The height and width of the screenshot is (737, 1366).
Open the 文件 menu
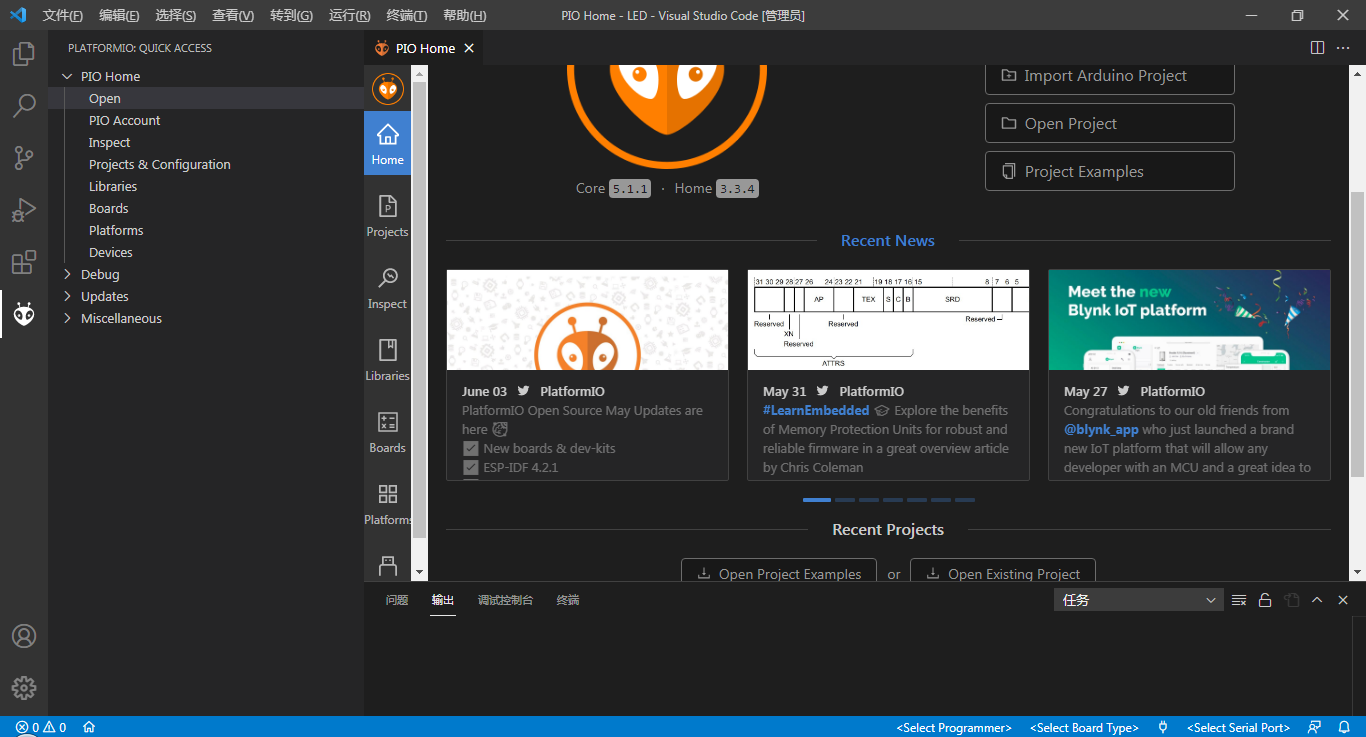click(x=63, y=15)
